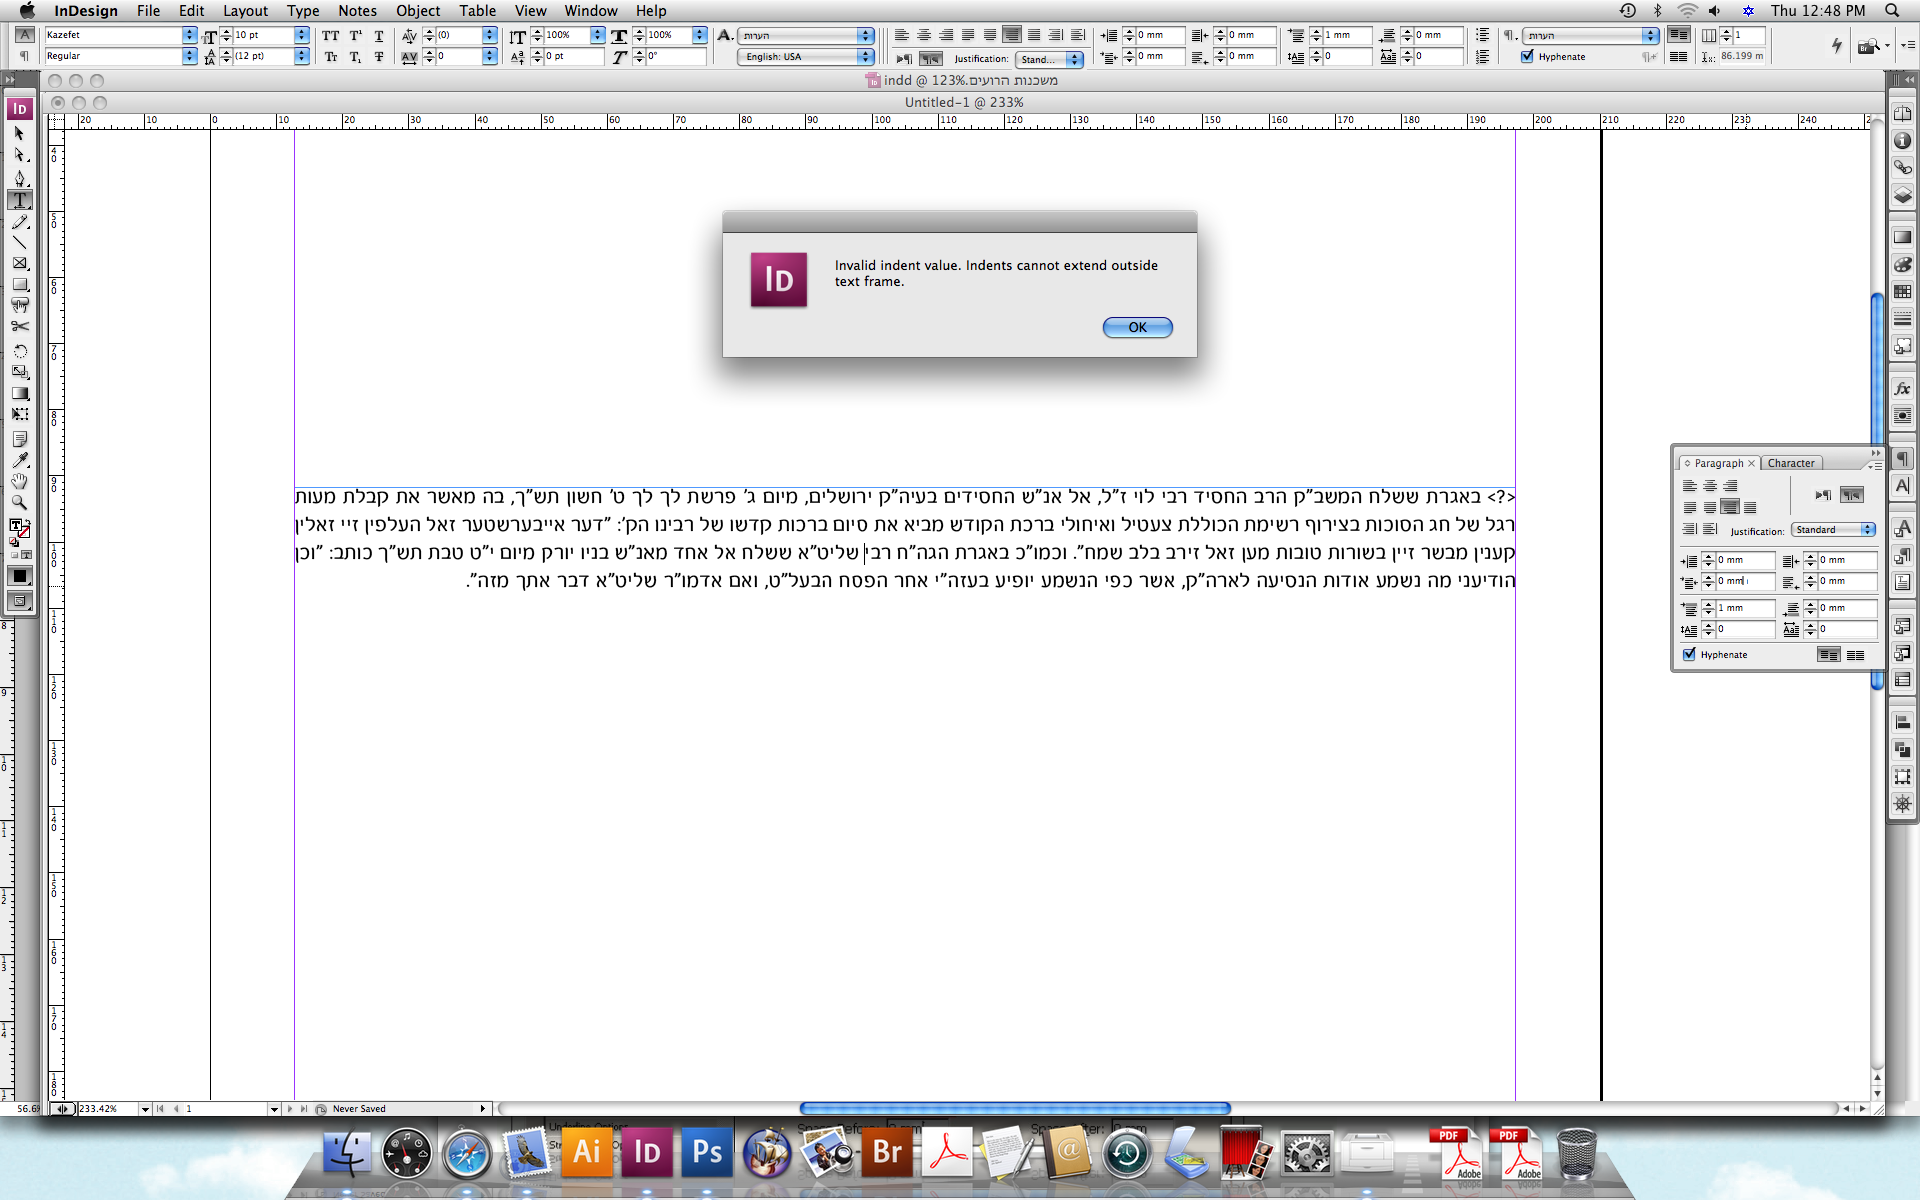Expand the Kazefet font family dropdown

pos(189,35)
